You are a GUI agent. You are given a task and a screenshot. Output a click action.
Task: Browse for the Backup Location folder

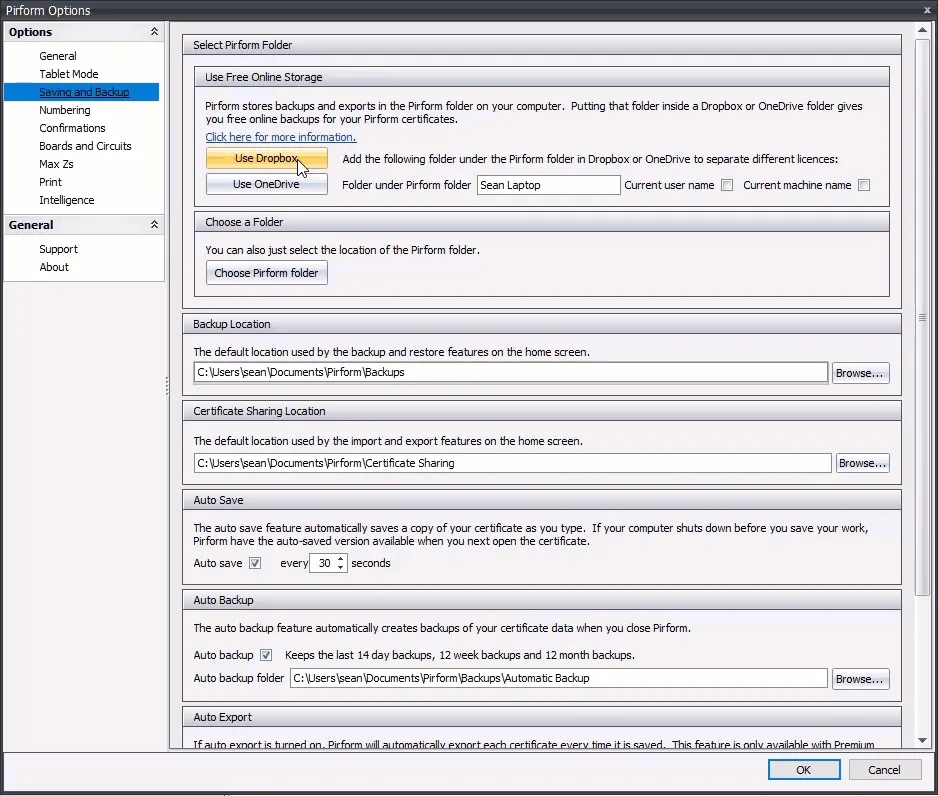click(x=860, y=372)
